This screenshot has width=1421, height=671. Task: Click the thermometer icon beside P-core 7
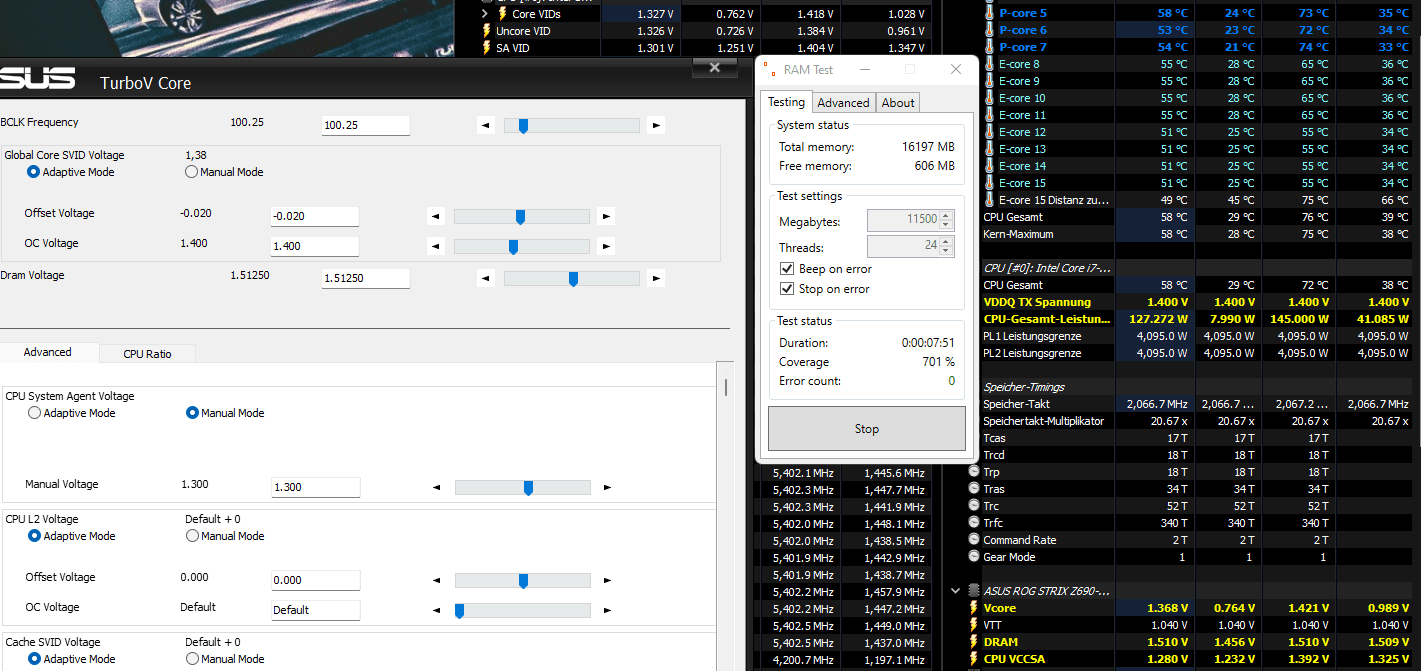coord(989,47)
